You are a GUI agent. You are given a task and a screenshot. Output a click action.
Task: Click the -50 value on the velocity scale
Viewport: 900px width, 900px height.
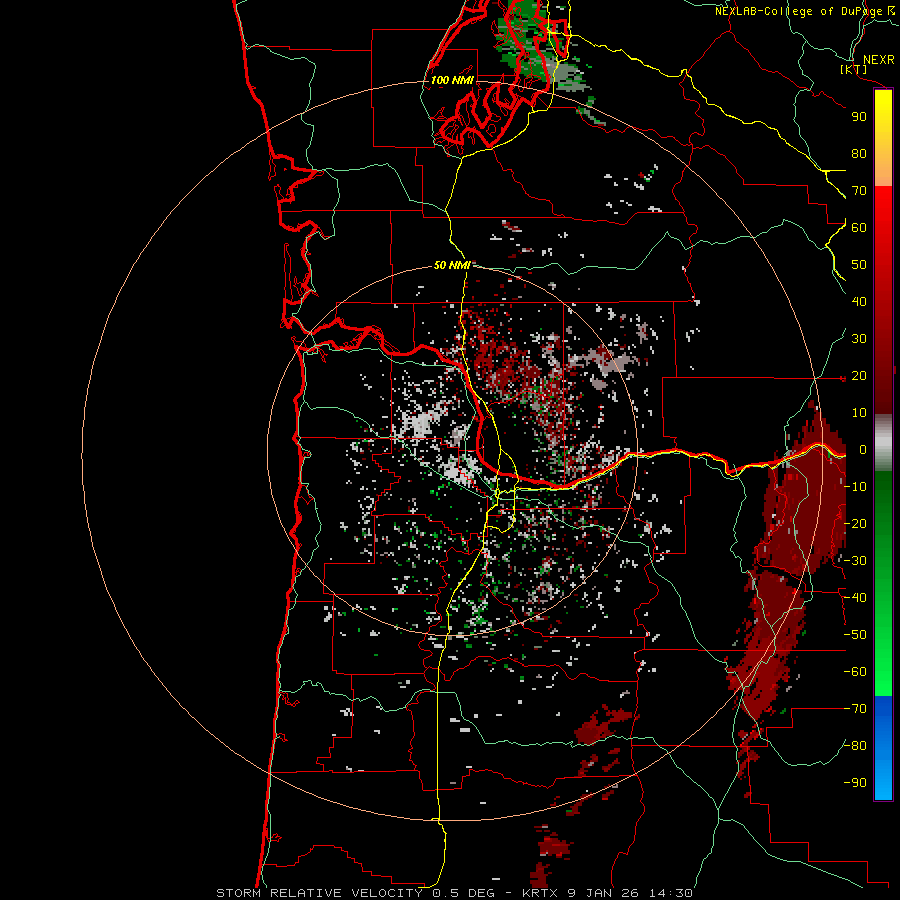point(855,635)
